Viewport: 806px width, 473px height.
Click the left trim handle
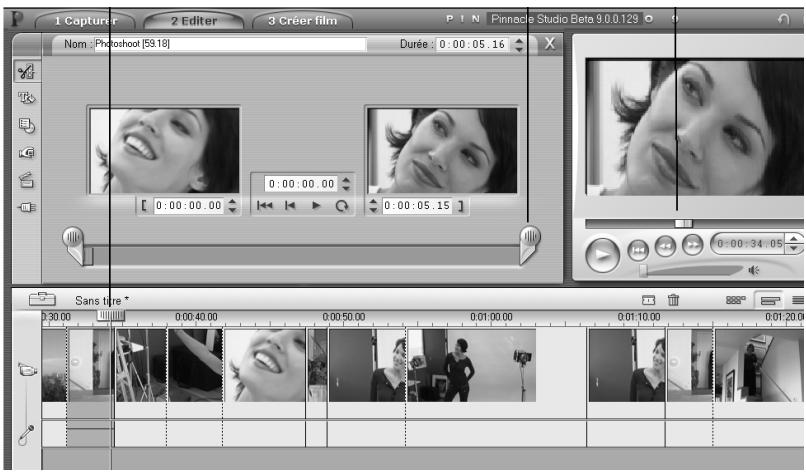click(74, 245)
